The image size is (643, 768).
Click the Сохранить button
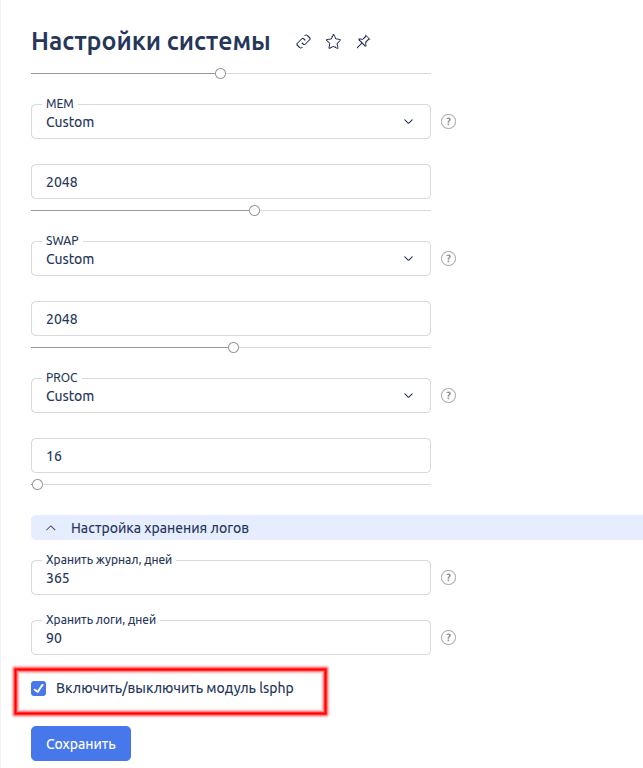point(81,744)
